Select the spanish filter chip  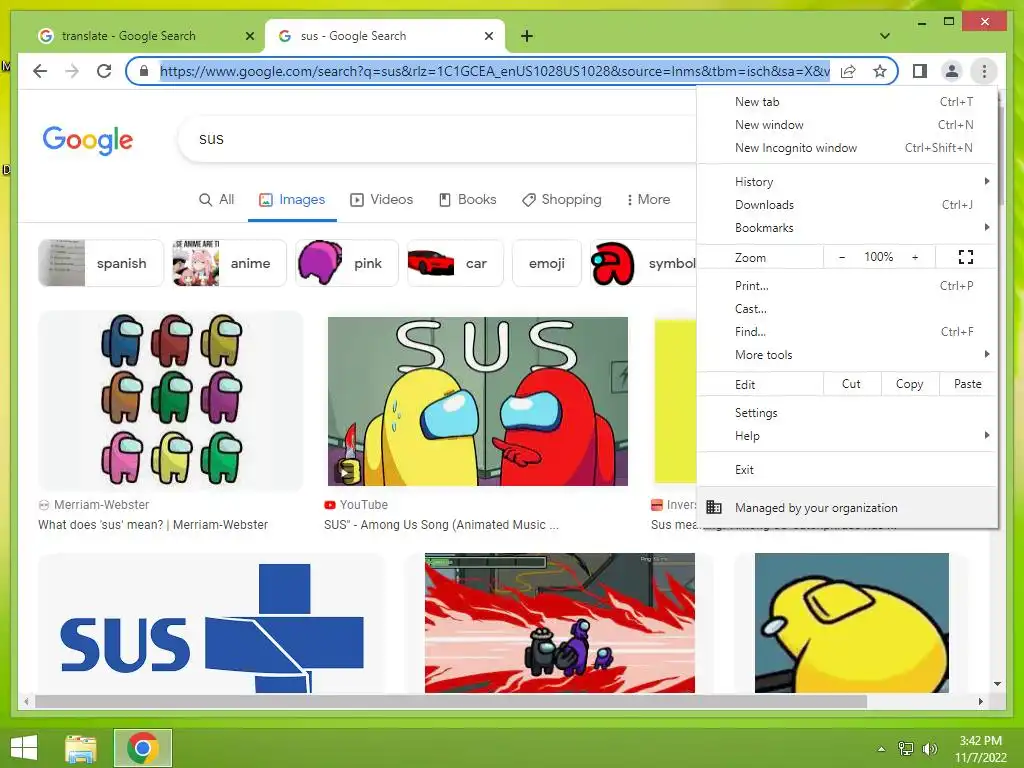click(x=101, y=263)
